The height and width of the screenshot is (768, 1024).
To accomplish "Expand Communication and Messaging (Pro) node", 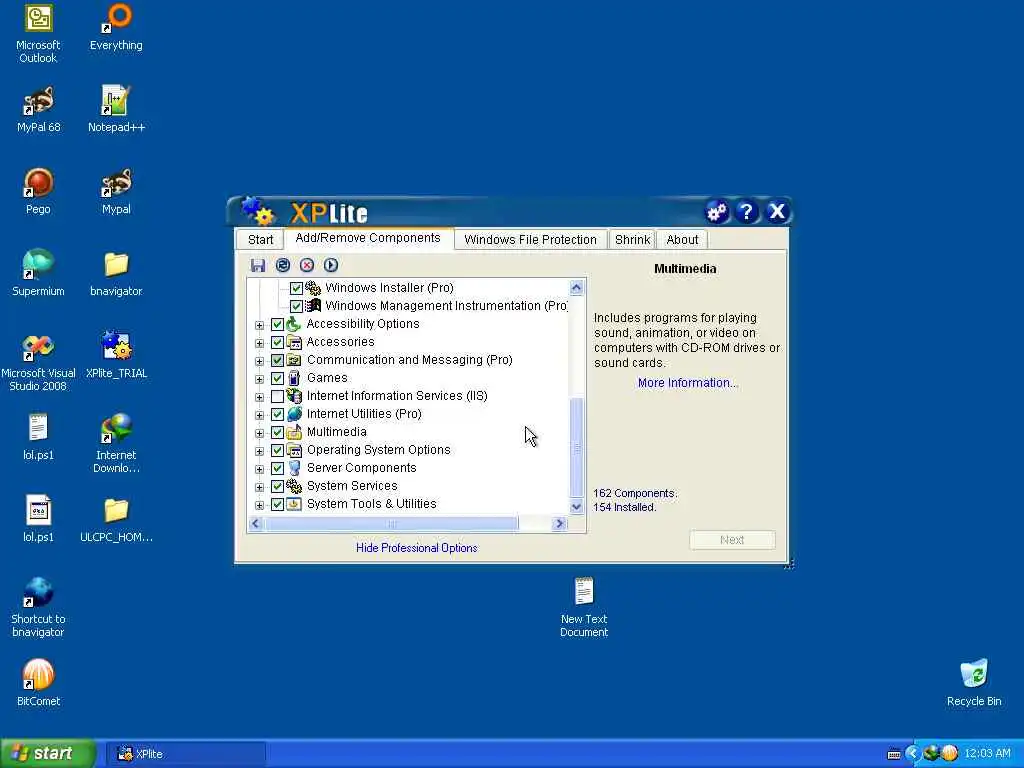I will pos(259,361).
